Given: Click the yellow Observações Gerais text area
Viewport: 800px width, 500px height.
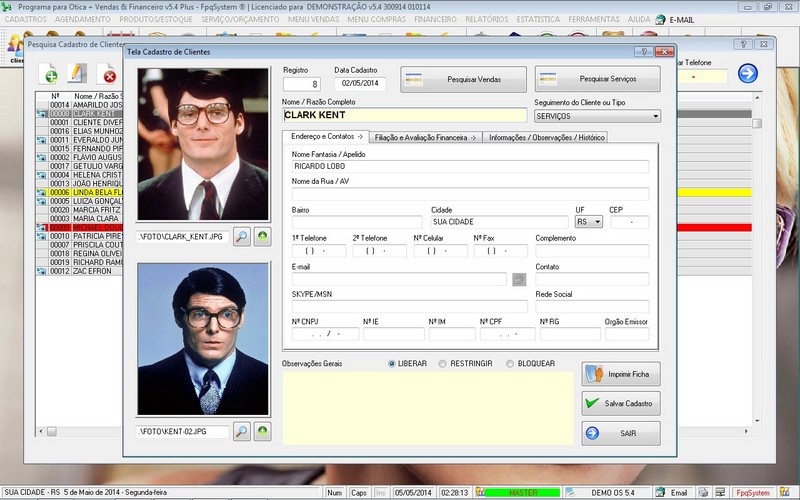Looking at the screenshot, I should pyautogui.click(x=428, y=408).
